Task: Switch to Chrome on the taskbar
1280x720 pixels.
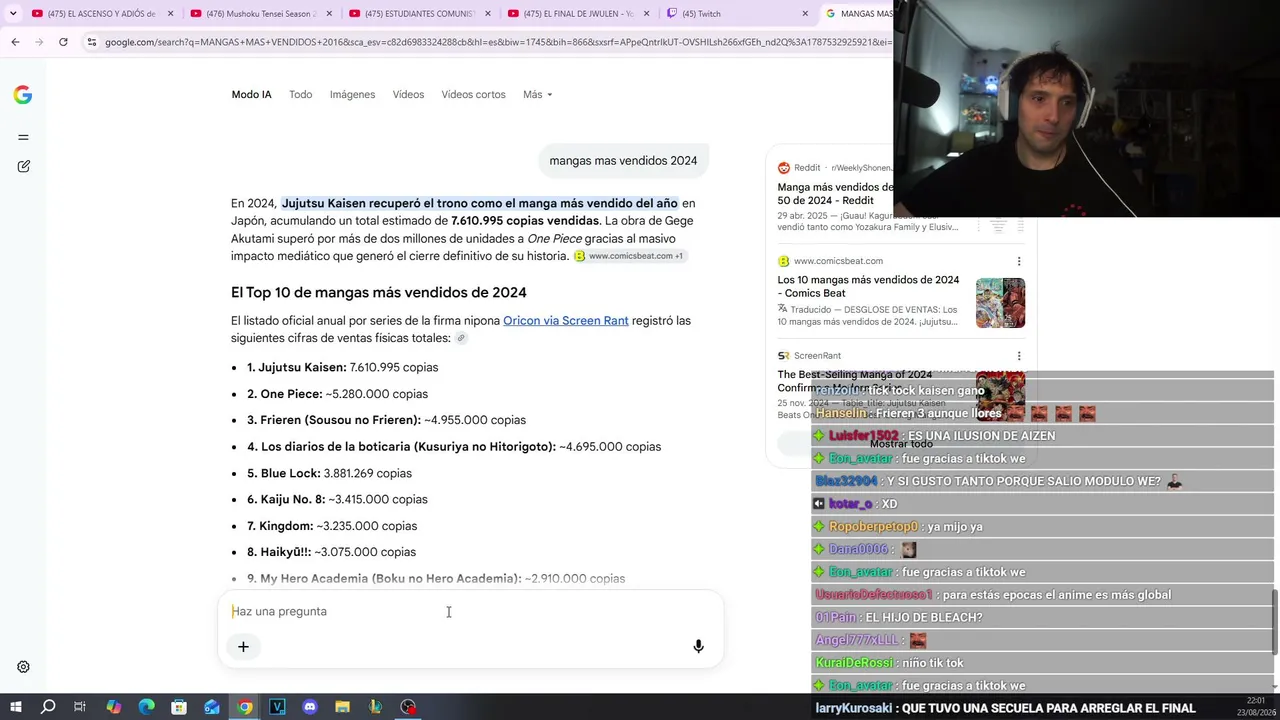Action: click(244, 707)
